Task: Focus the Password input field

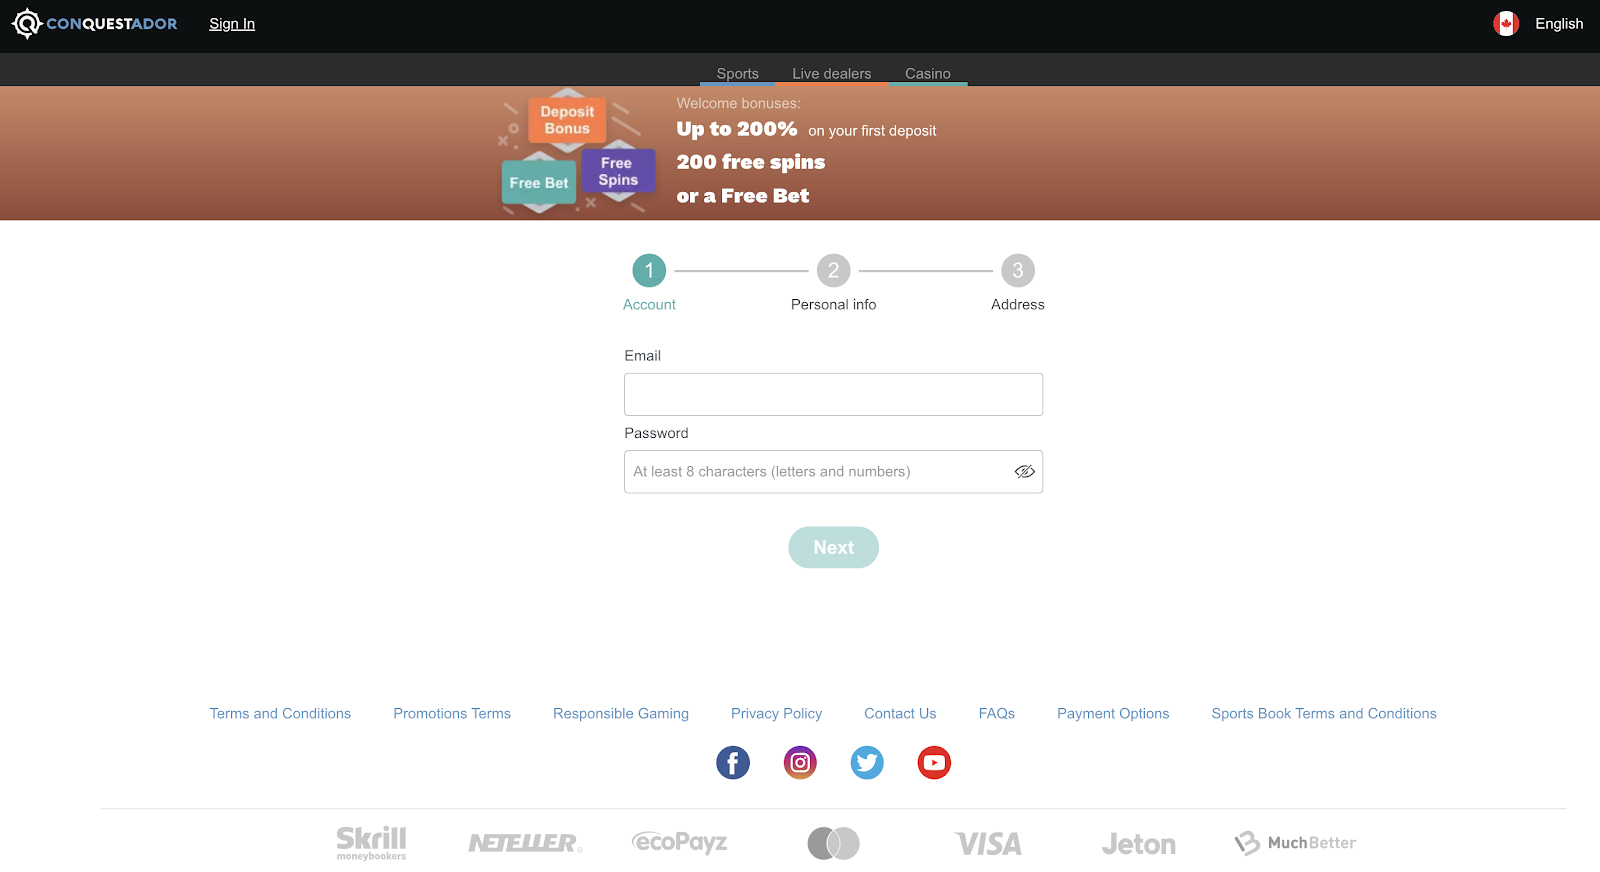Action: coord(833,472)
